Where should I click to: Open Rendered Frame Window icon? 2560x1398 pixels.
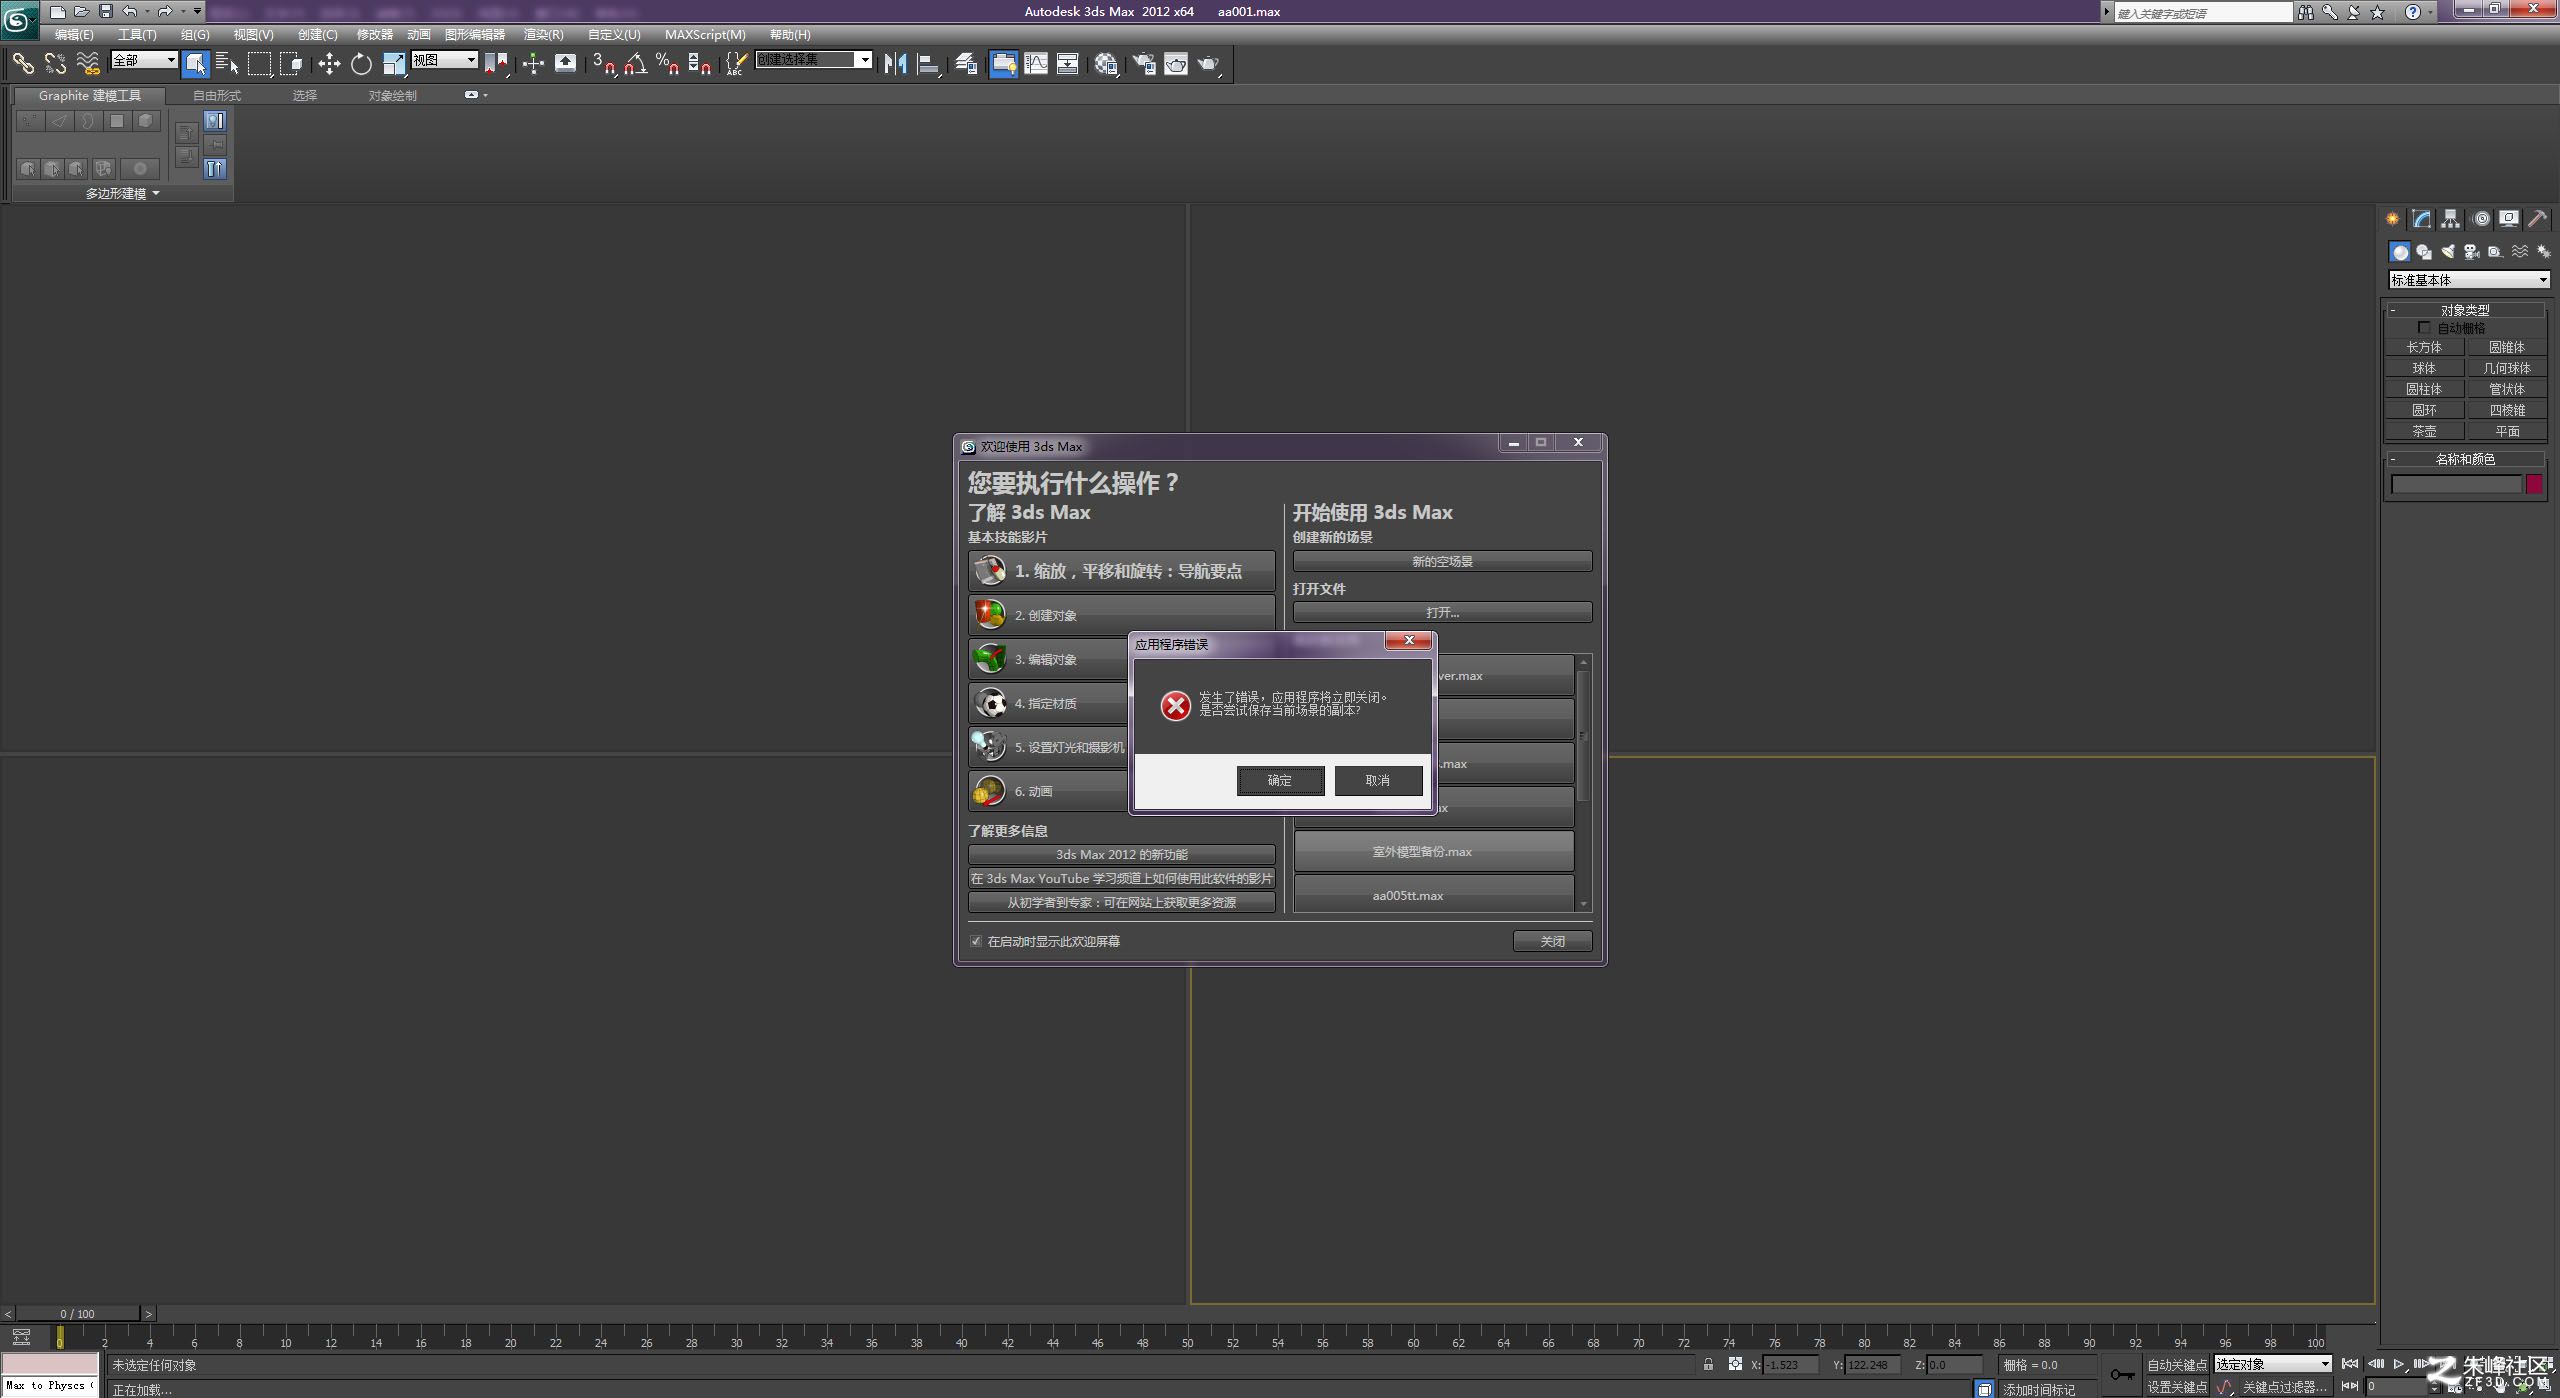pyautogui.click(x=1176, y=64)
